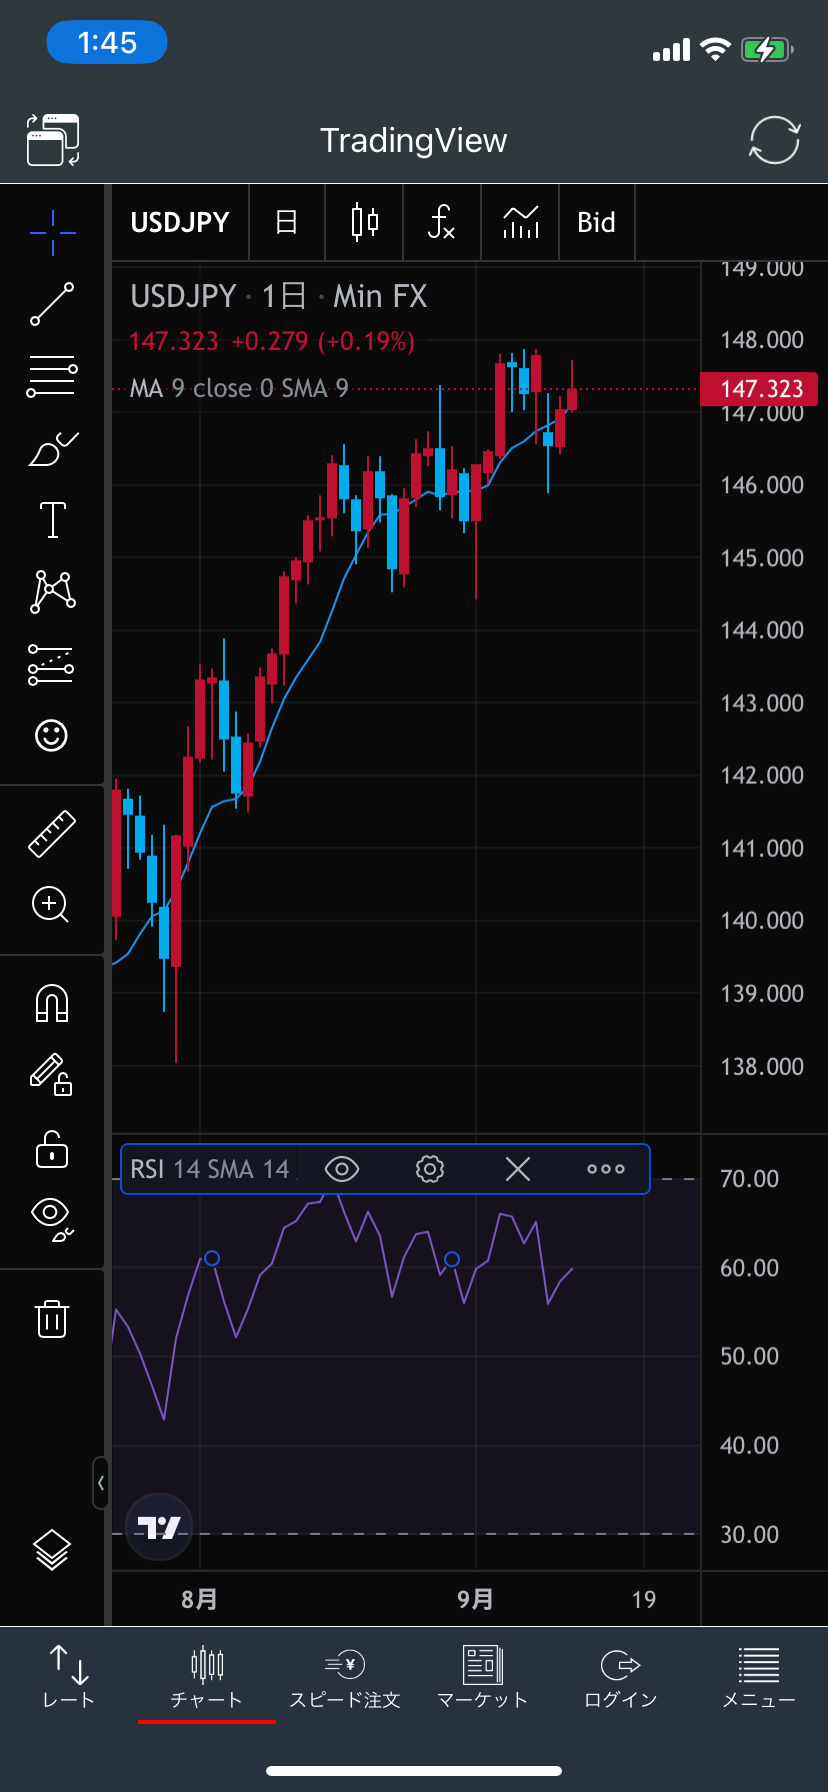Image resolution: width=828 pixels, height=1792 pixels.
Task: Select the trend line drawing tool
Action: point(52,304)
